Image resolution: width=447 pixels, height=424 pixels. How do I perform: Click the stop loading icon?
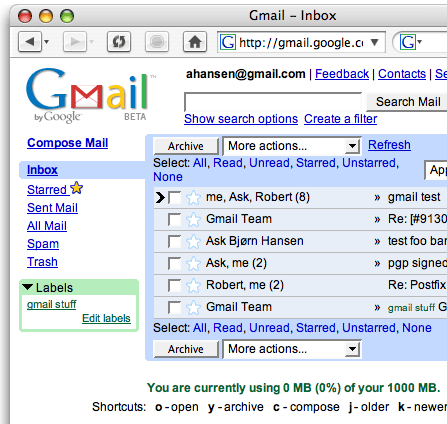[x=157, y=42]
